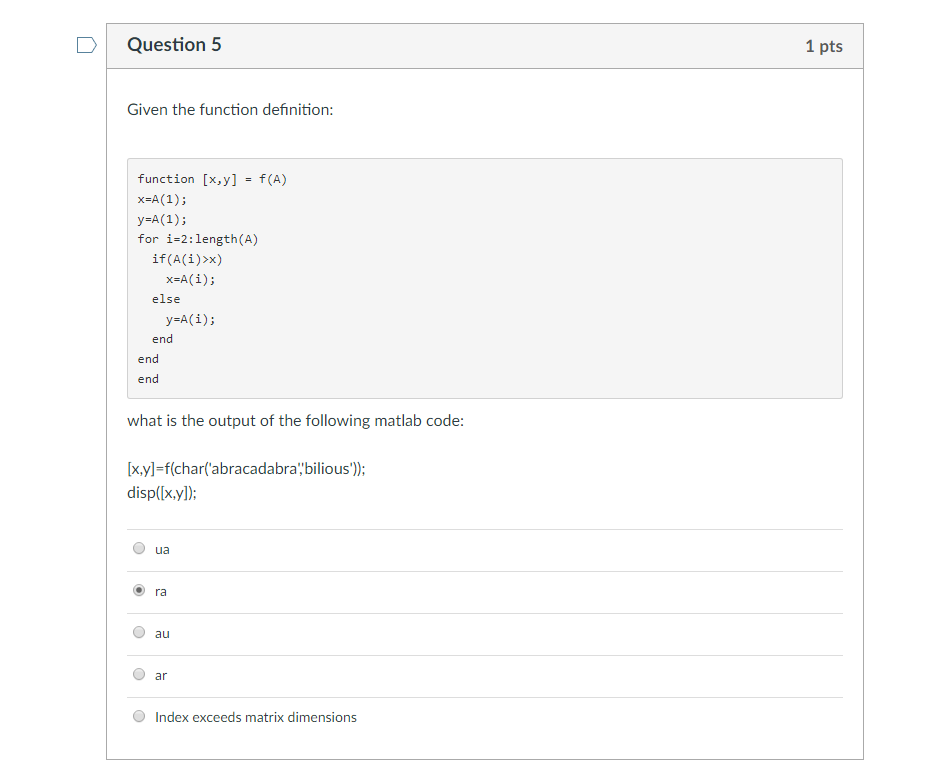Viewport: 944px width, 779px height.
Task: Select the 'ar' answer option
Action: (x=139, y=673)
